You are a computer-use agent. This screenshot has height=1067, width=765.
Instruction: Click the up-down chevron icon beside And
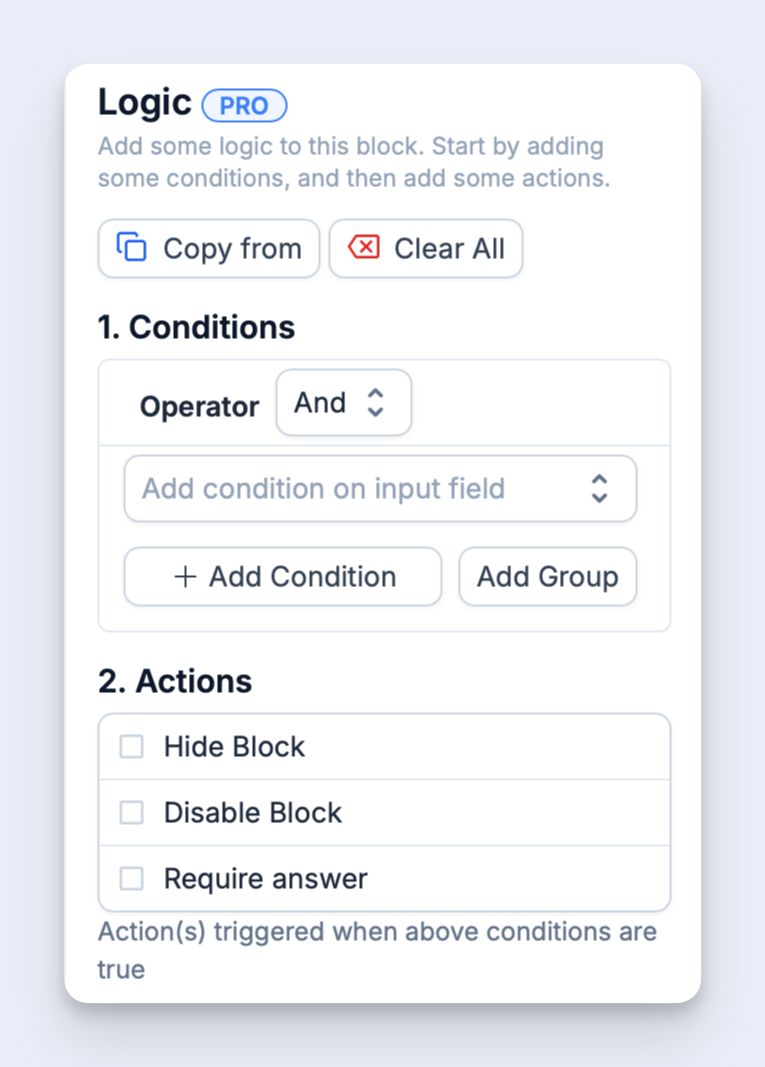(375, 403)
